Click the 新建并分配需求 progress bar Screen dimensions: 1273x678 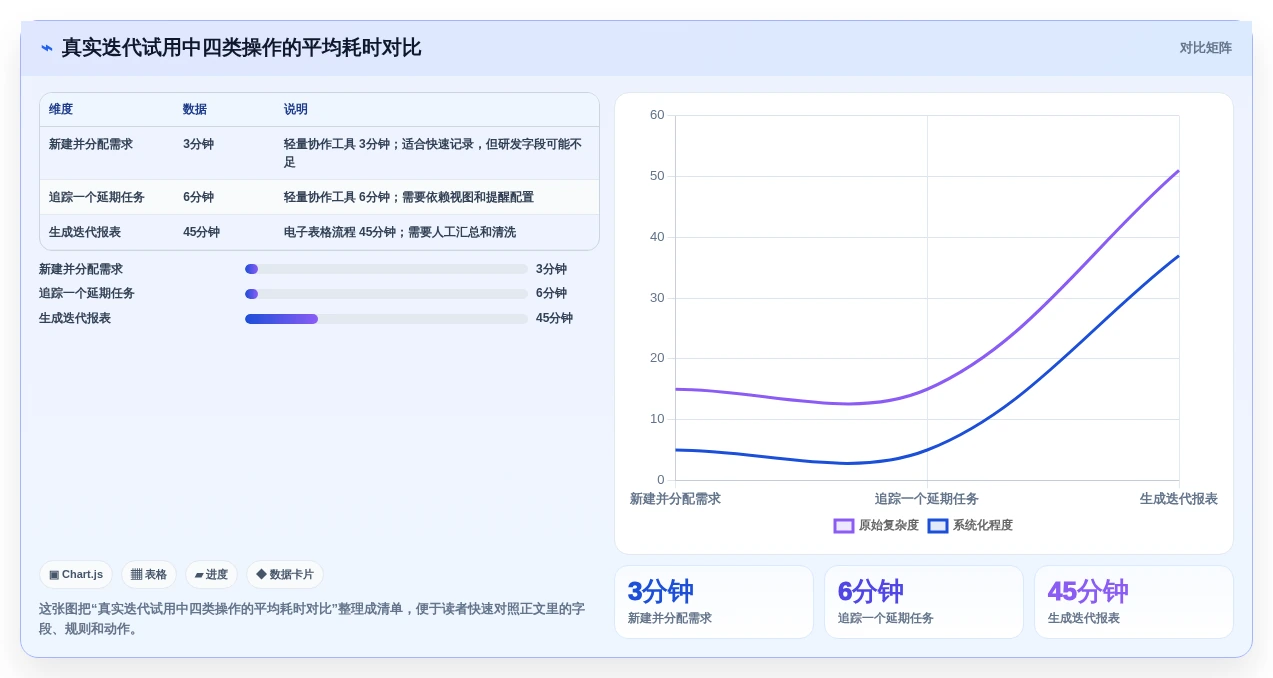(386, 269)
